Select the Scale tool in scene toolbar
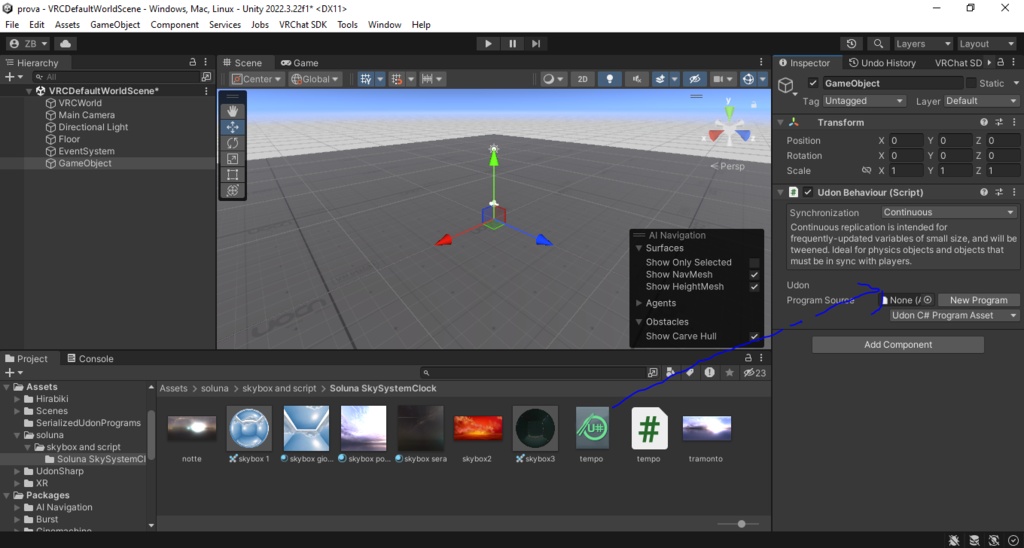 [x=232, y=159]
